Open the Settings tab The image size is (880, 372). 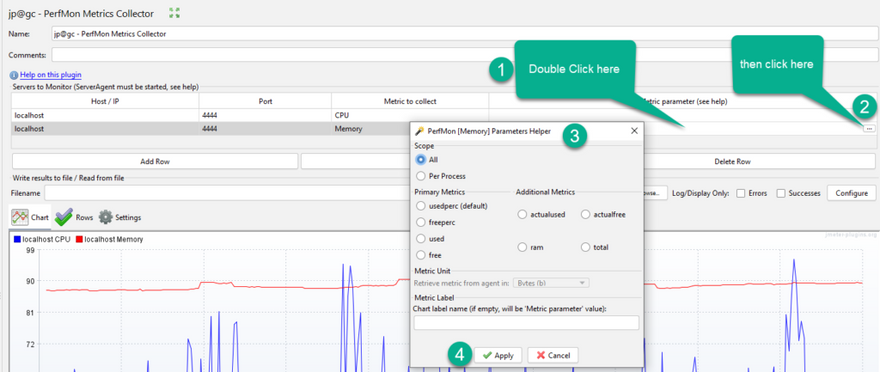pos(120,217)
